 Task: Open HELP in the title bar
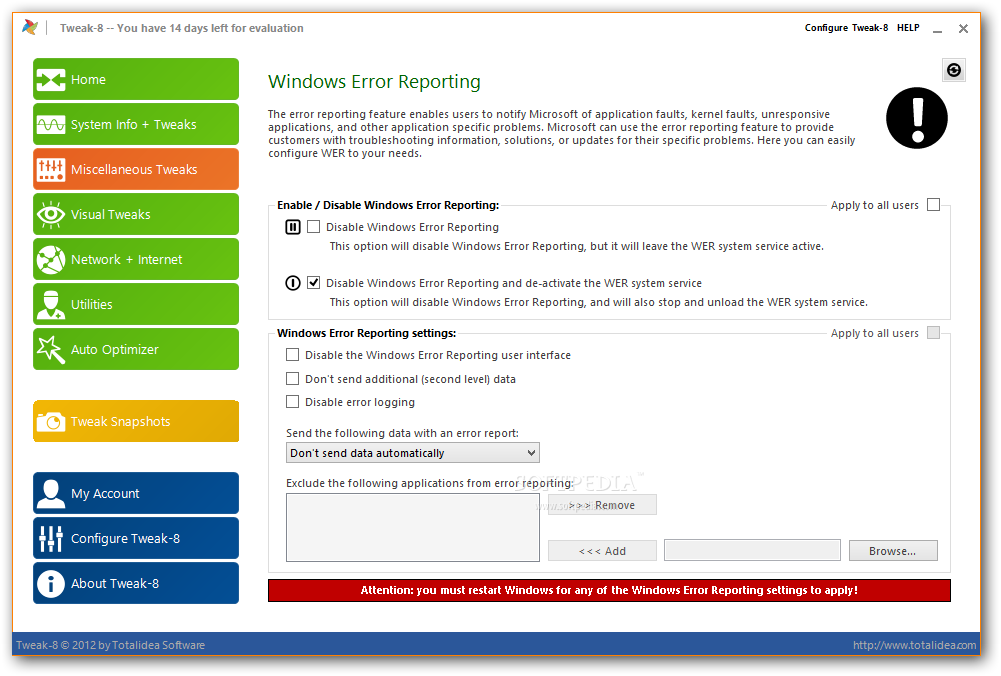[908, 28]
